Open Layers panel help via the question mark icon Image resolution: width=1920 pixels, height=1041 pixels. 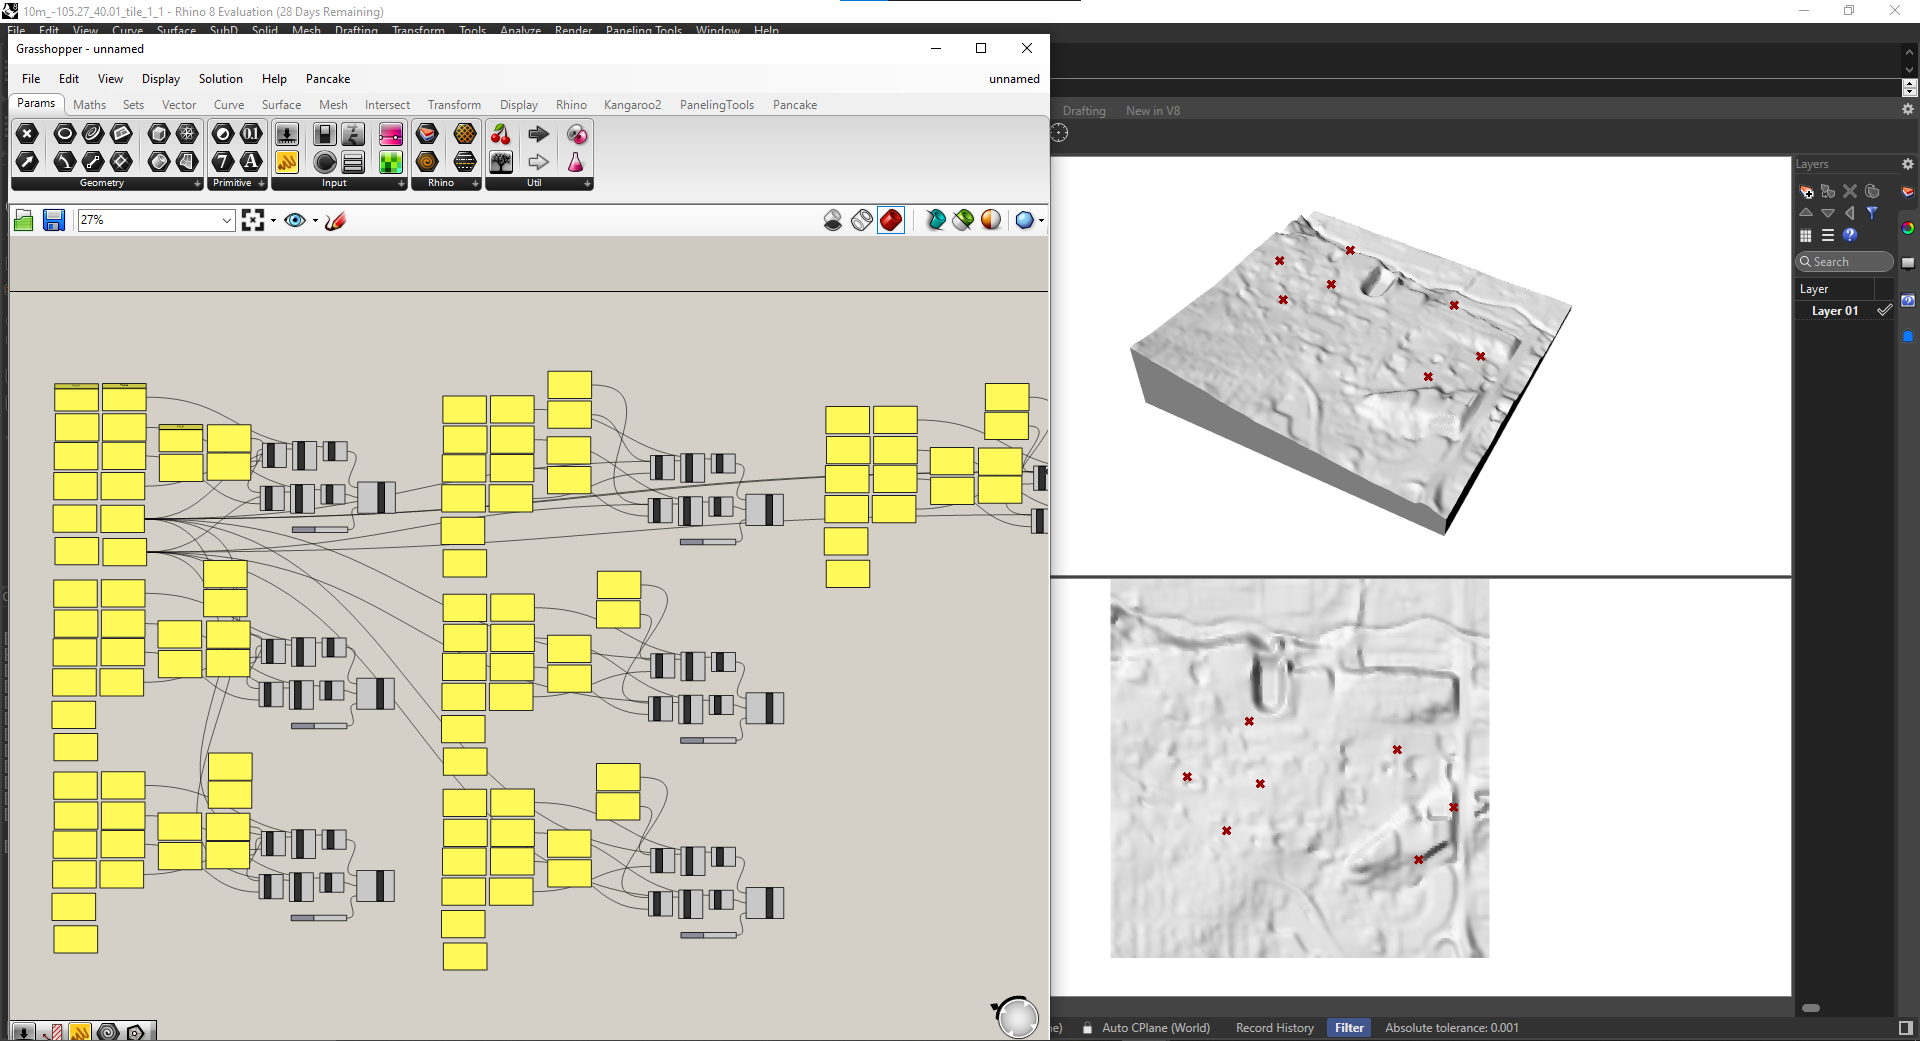point(1850,235)
